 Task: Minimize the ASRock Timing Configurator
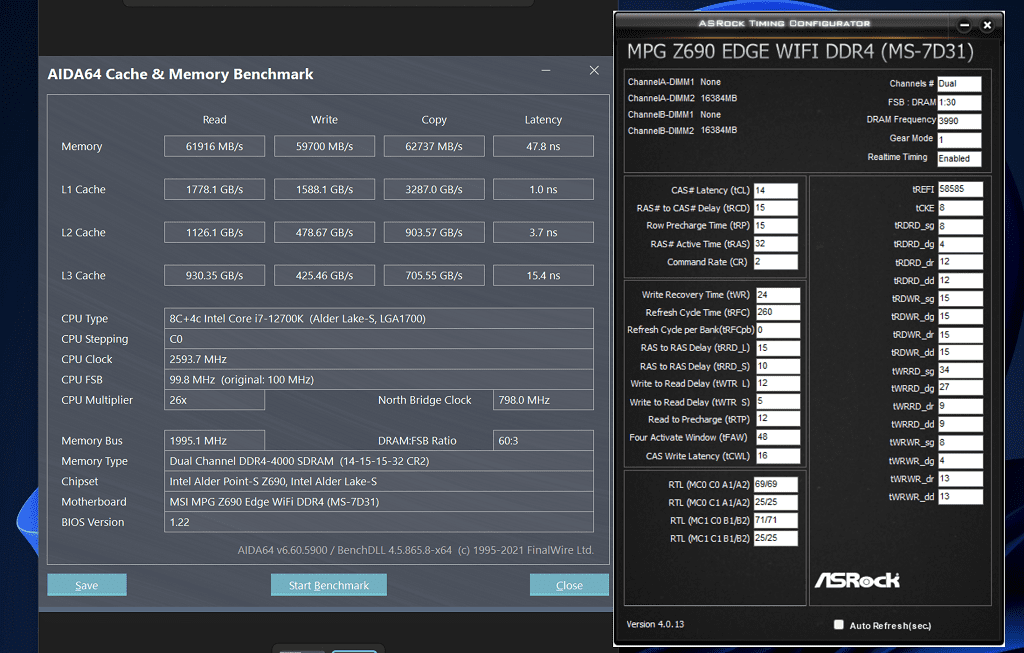(x=965, y=25)
